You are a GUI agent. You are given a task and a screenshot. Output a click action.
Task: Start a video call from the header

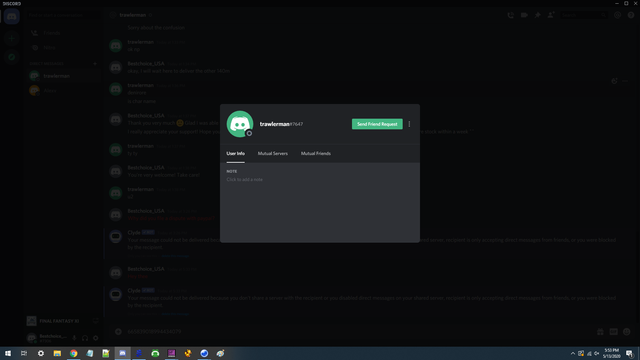[x=524, y=15]
